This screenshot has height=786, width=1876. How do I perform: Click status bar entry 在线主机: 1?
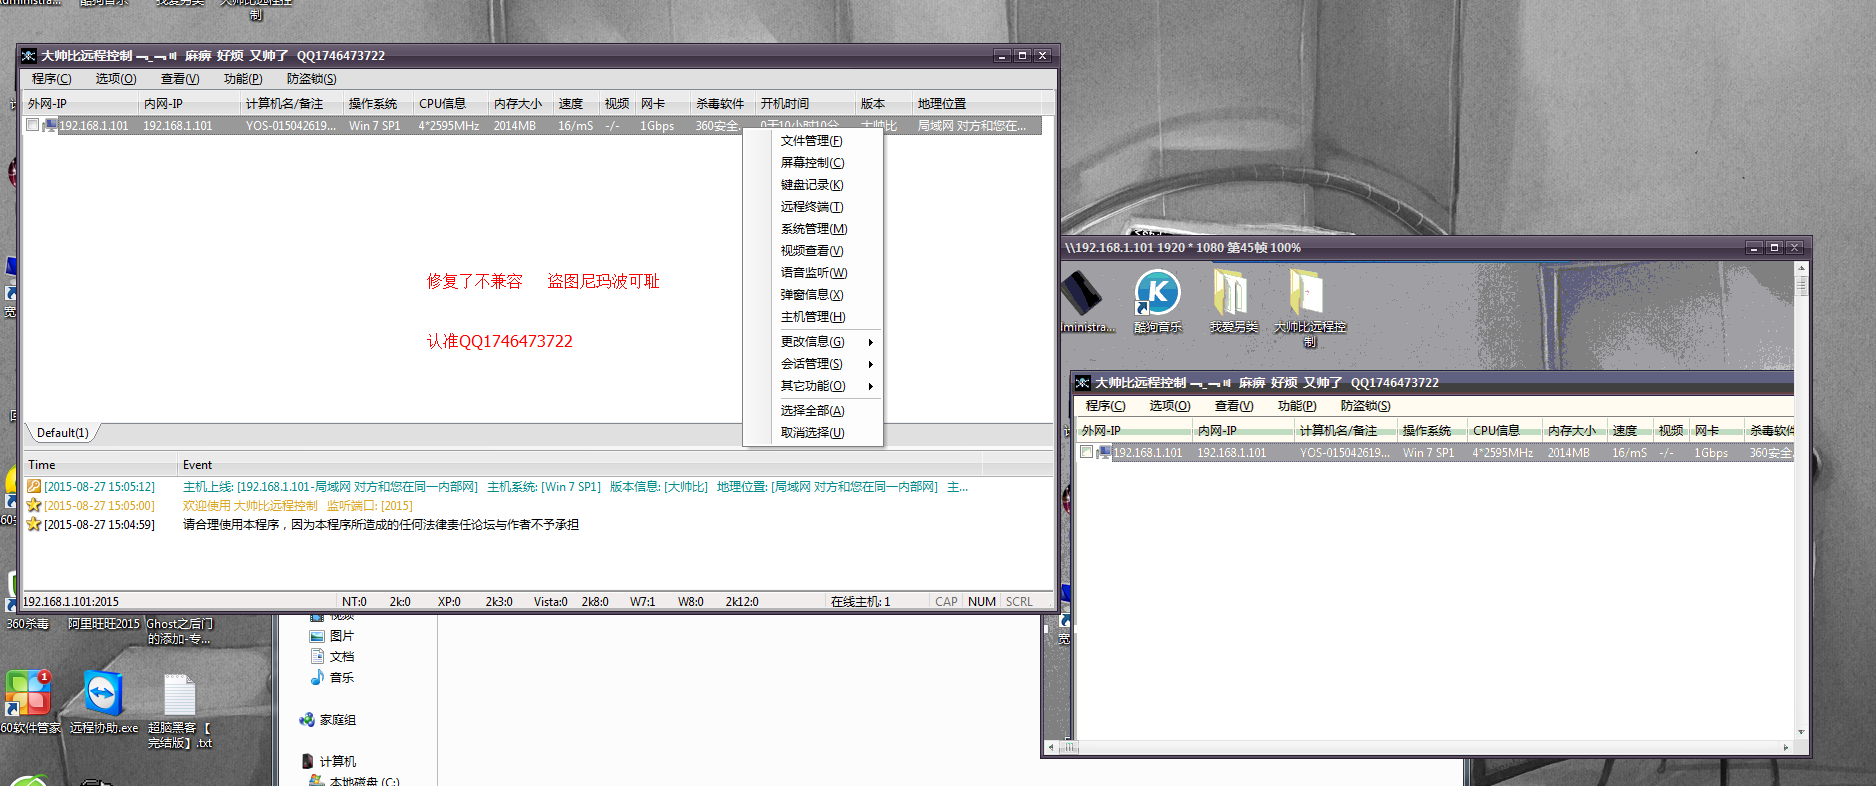pyautogui.click(x=860, y=602)
